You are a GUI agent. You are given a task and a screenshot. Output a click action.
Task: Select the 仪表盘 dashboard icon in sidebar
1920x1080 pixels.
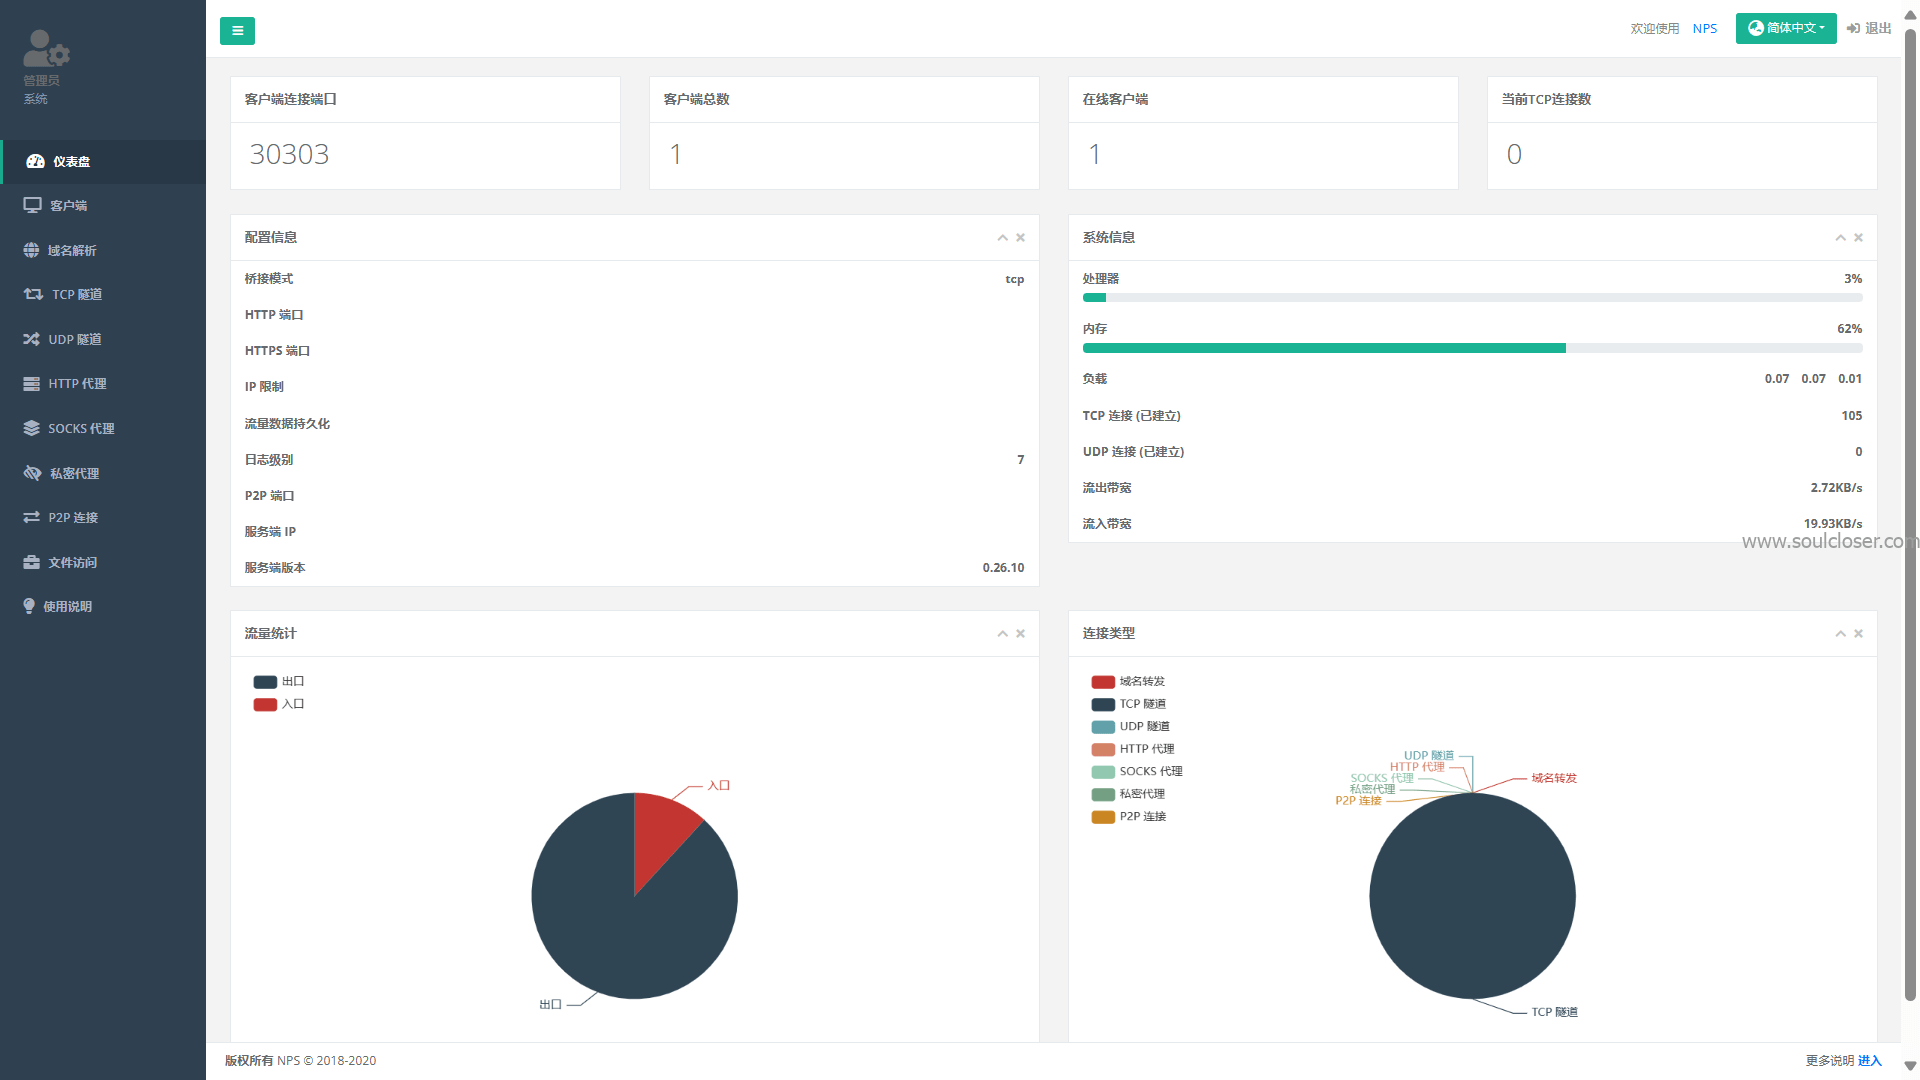tap(36, 161)
